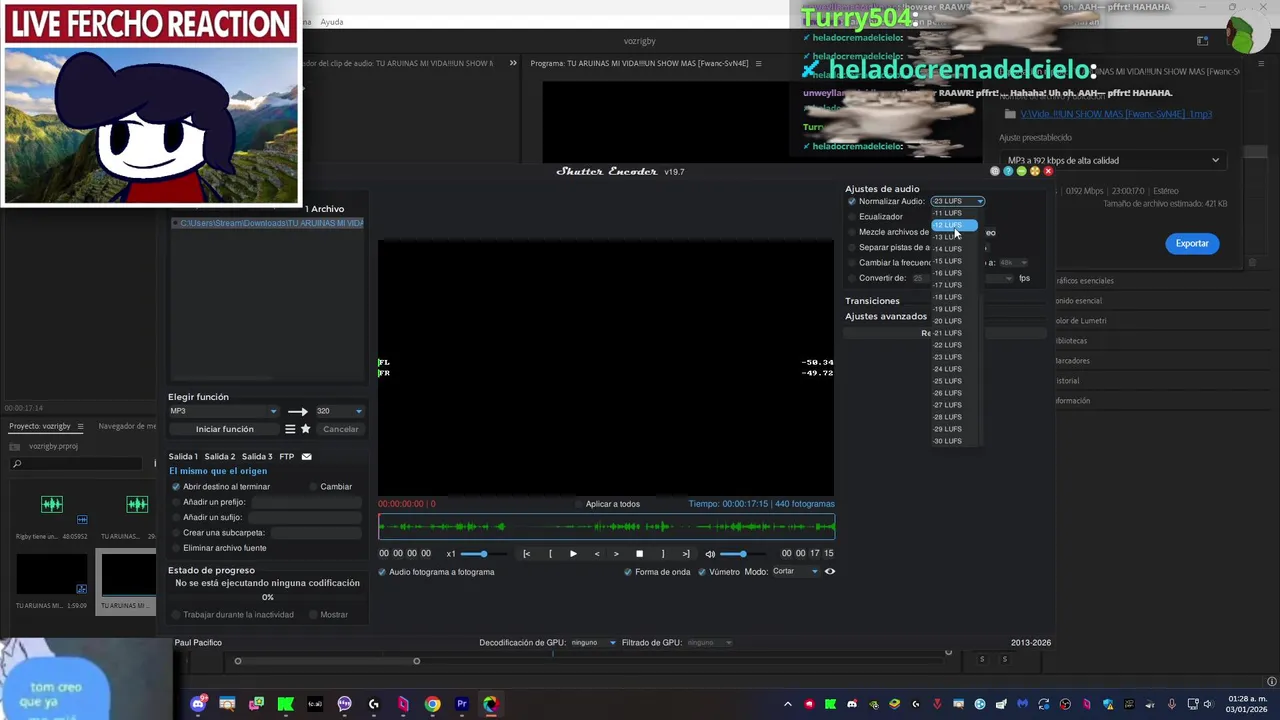The image size is (1280, 720).
Task: Pick -18 LUFS in the dropdown list
Action: pos(947,297)
